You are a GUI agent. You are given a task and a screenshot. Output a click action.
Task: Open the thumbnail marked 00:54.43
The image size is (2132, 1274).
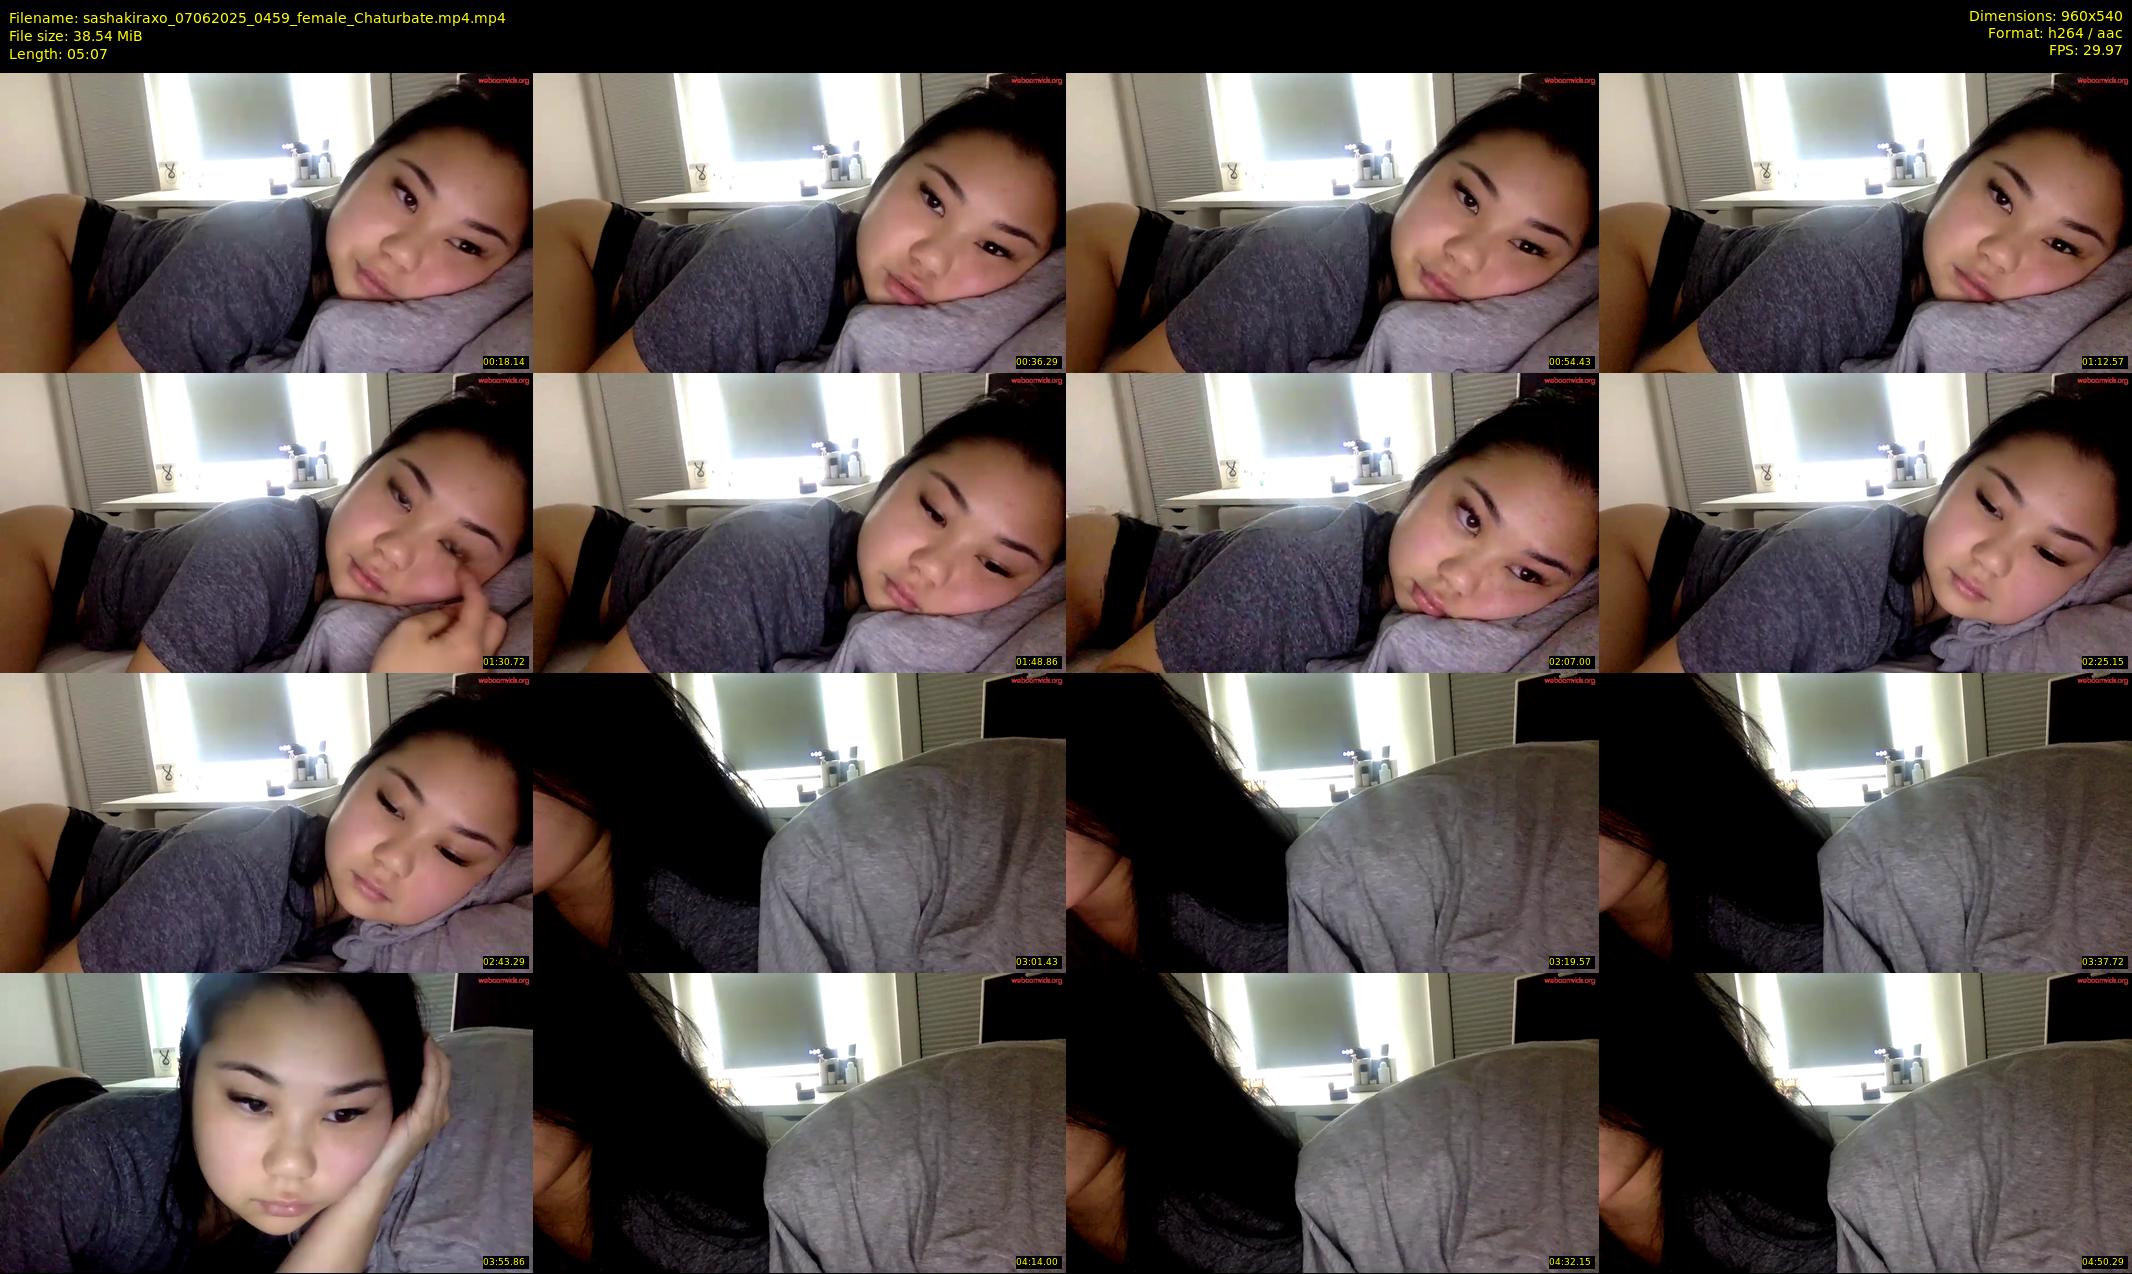click(x=1332, y=222)
